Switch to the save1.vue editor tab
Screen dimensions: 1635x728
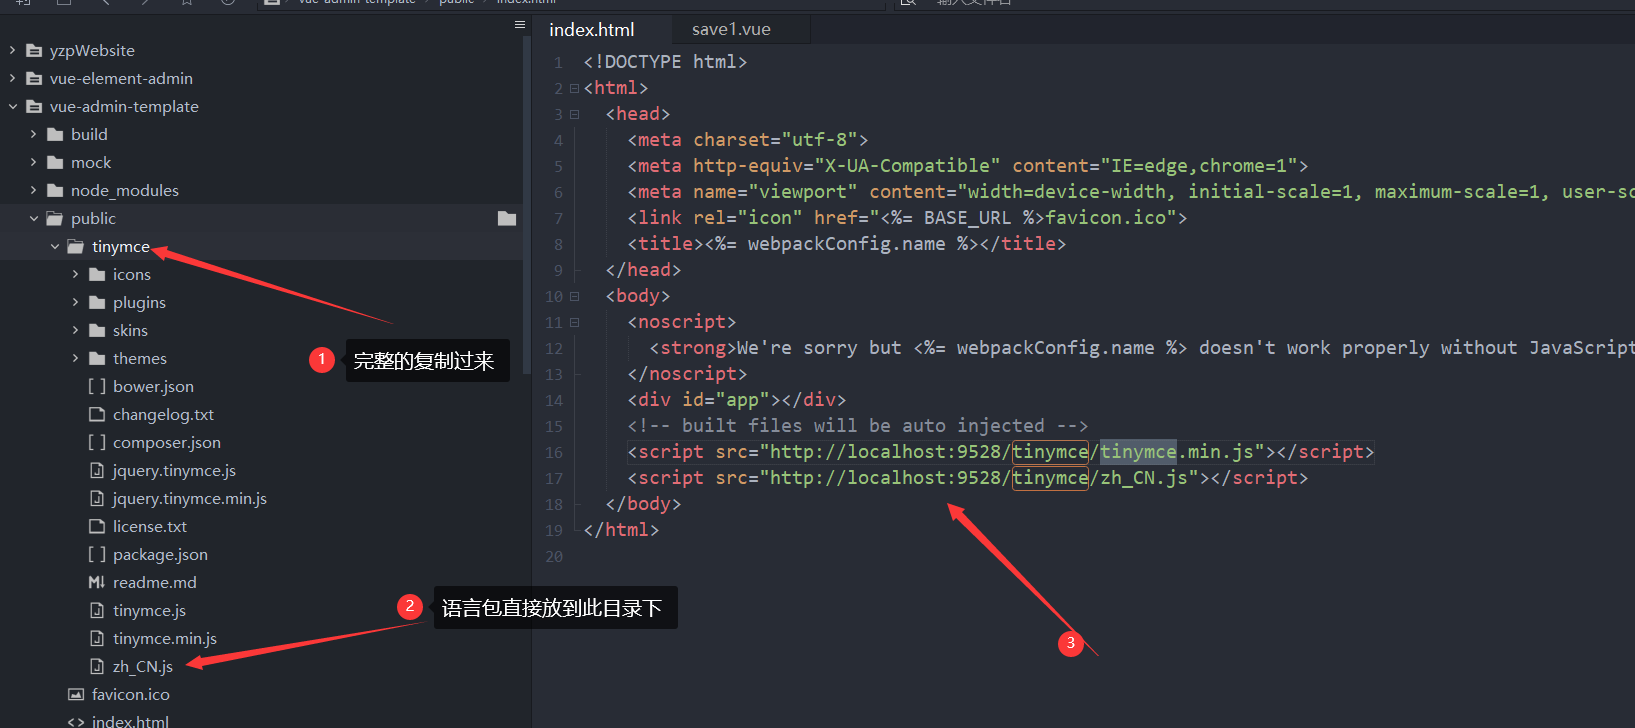[731, 30]
